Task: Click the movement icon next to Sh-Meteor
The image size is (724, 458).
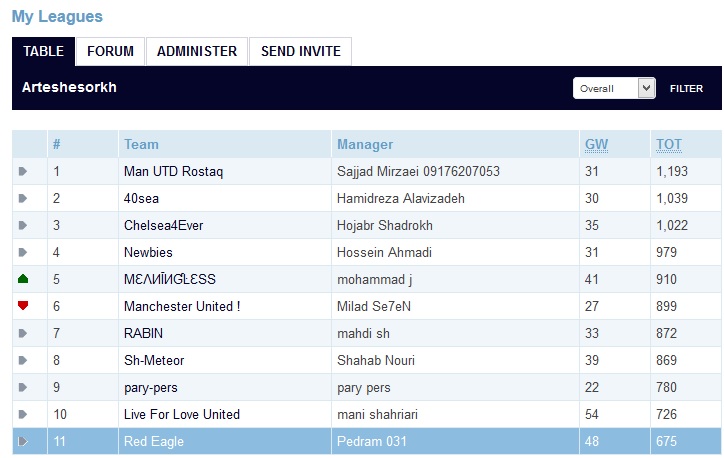Action: click(23, 360)
